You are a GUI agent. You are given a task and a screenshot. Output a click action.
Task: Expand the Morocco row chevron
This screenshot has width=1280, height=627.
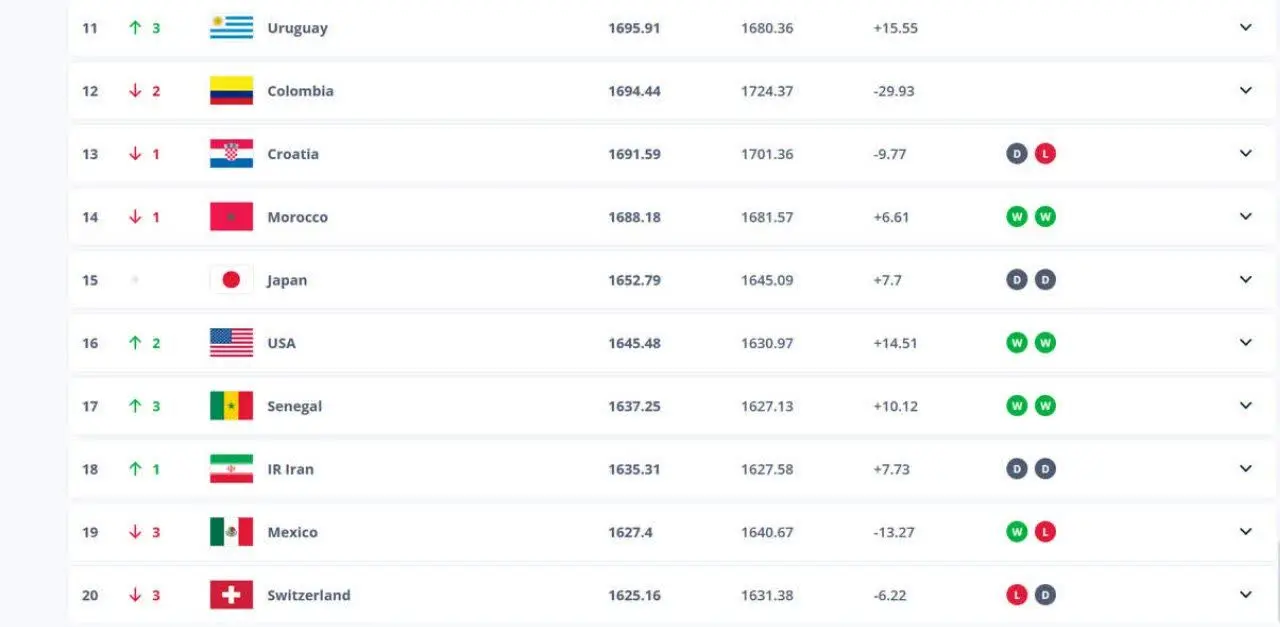tap(1245, 217)
